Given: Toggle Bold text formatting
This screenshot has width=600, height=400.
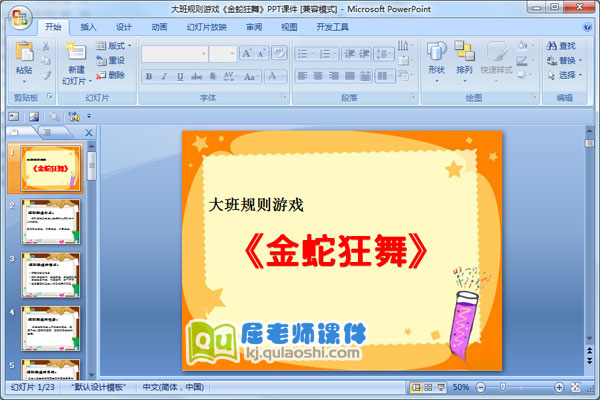Looking at the screenshot, I should 149,76.
